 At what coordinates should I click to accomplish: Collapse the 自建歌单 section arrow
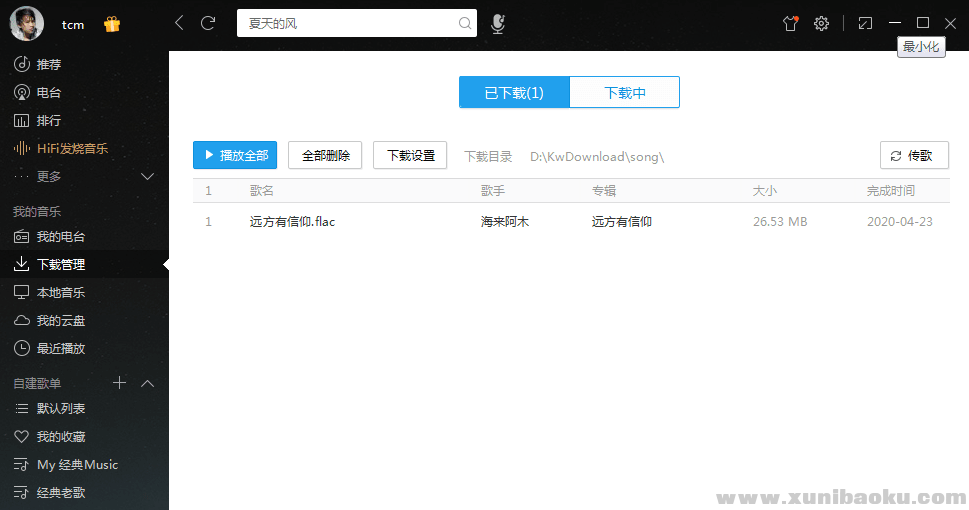pyautogui.click(x=148, y=383)
